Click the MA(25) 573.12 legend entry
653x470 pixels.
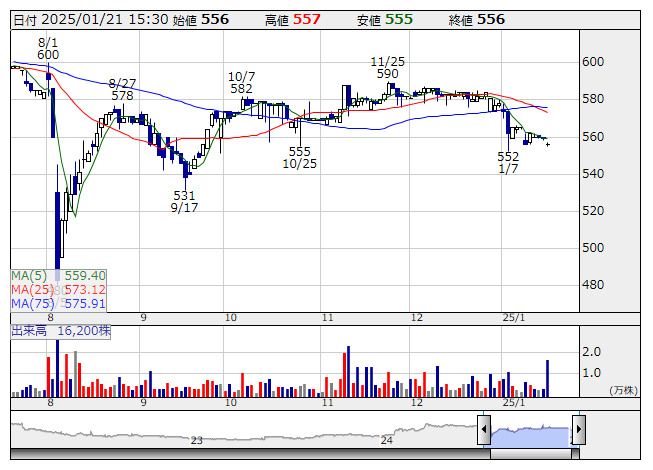[58, 290]
